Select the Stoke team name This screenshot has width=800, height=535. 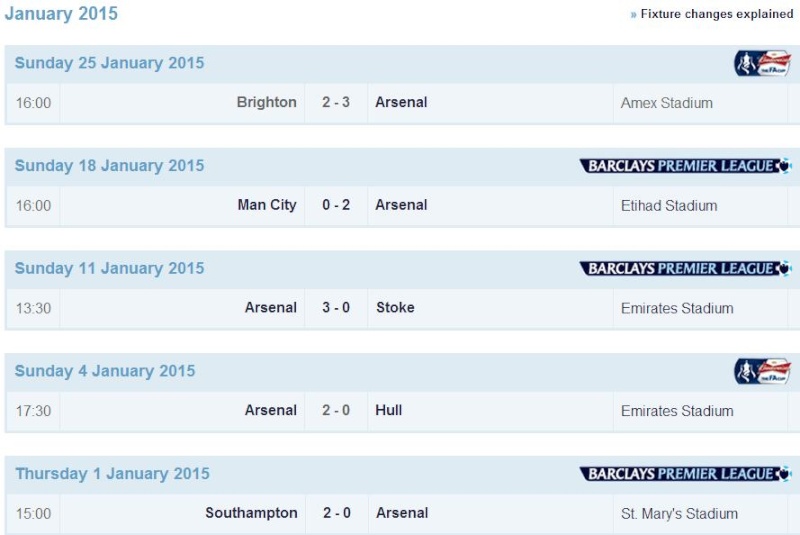point(395,308)
